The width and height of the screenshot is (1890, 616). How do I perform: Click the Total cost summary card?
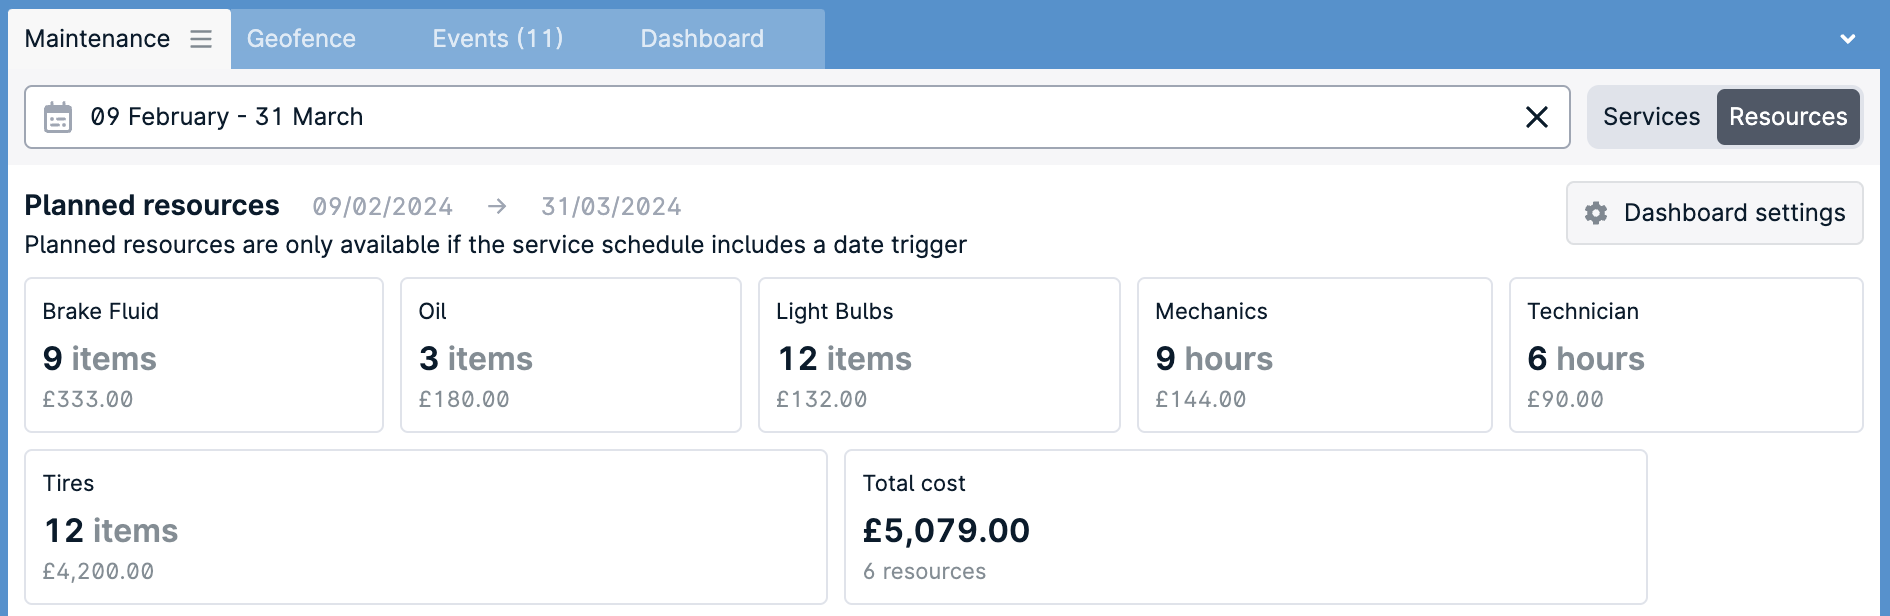[1245, 527]
